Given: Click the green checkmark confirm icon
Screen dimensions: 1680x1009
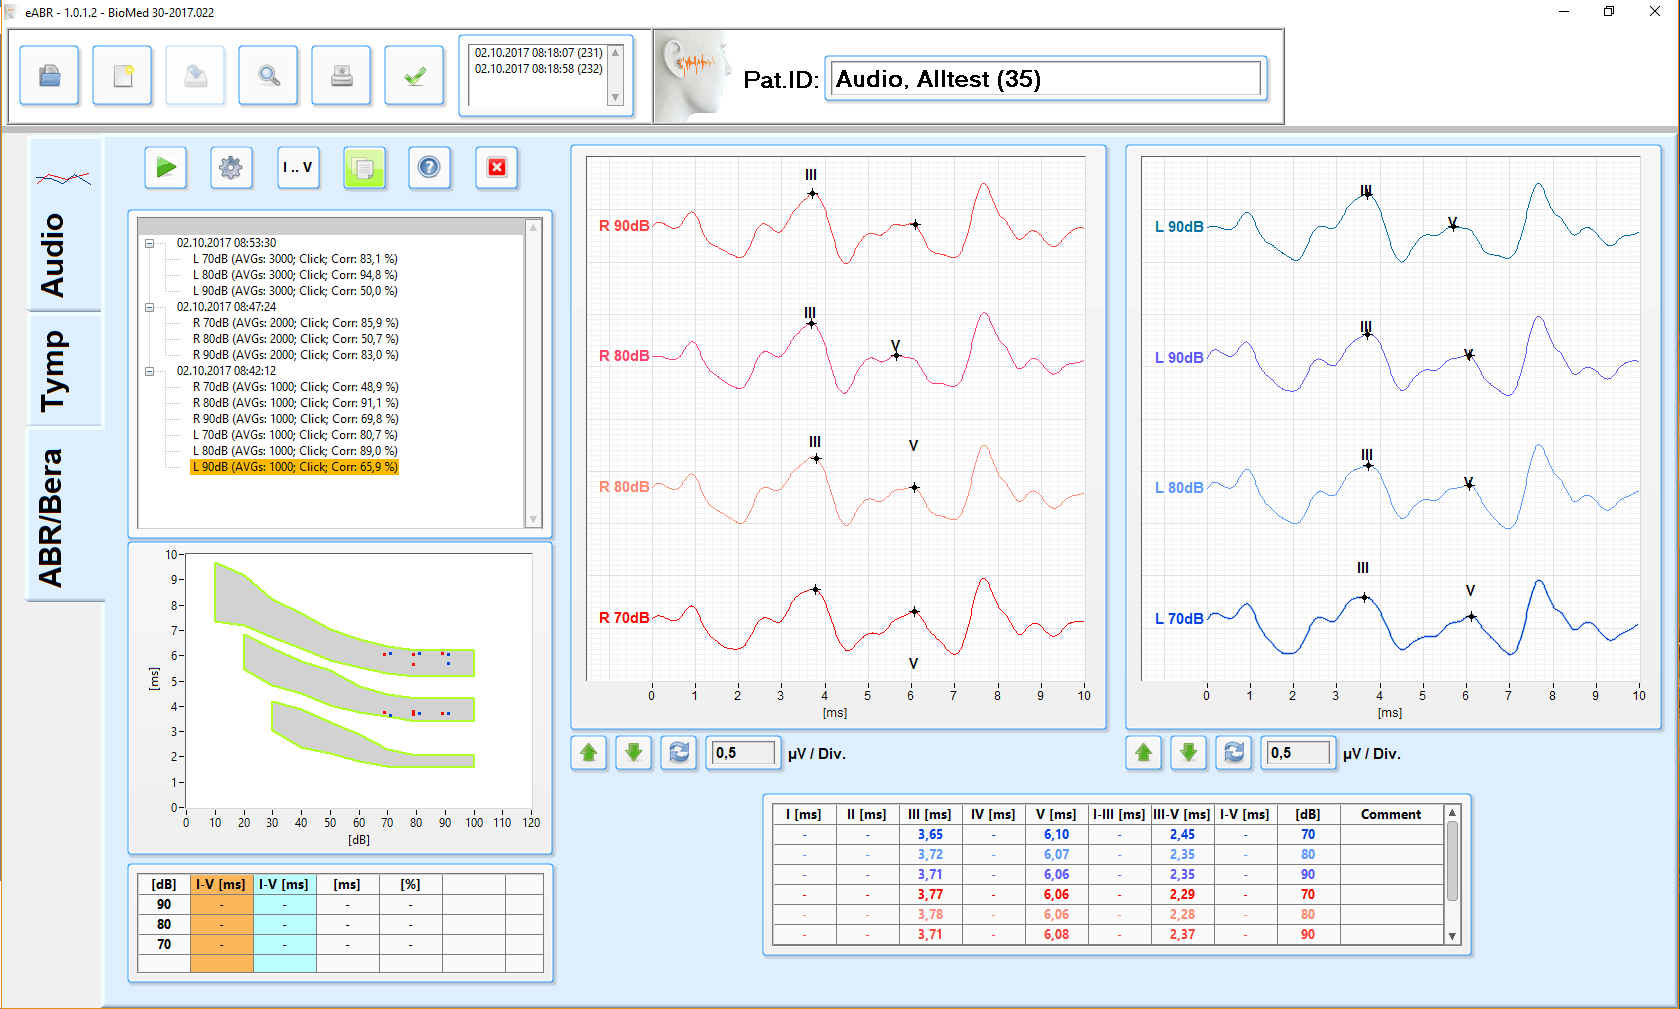Looking at the screenshot, I should (414, 76).
